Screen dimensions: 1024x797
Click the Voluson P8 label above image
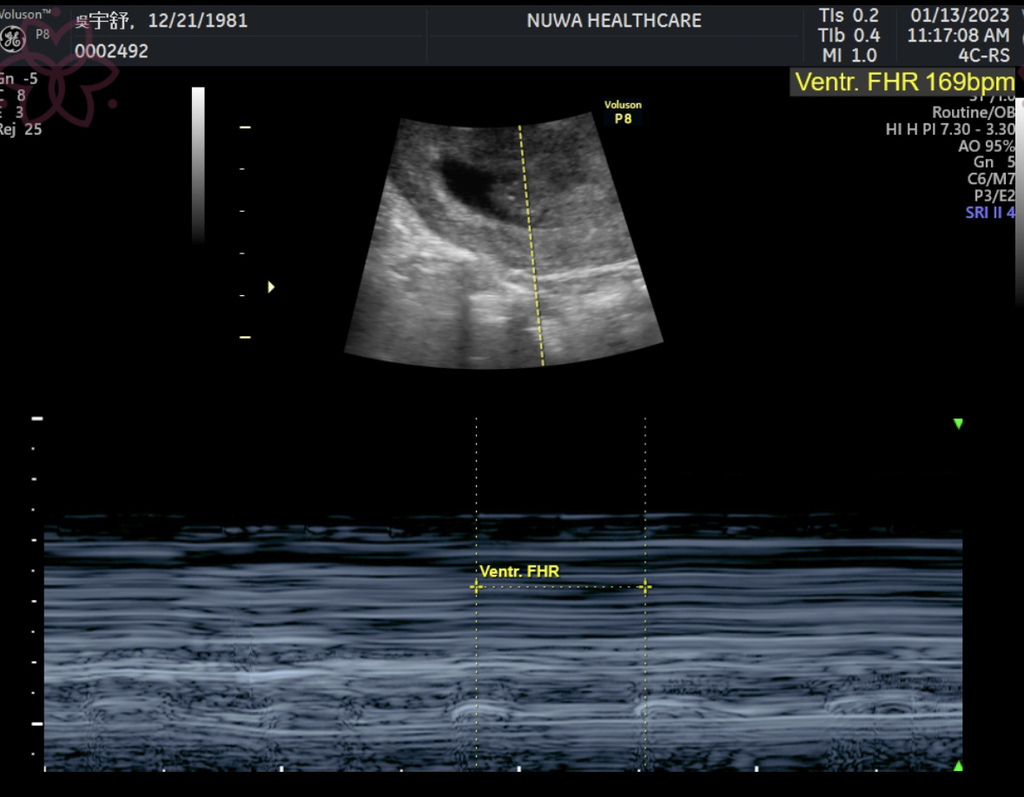(623, 112)
